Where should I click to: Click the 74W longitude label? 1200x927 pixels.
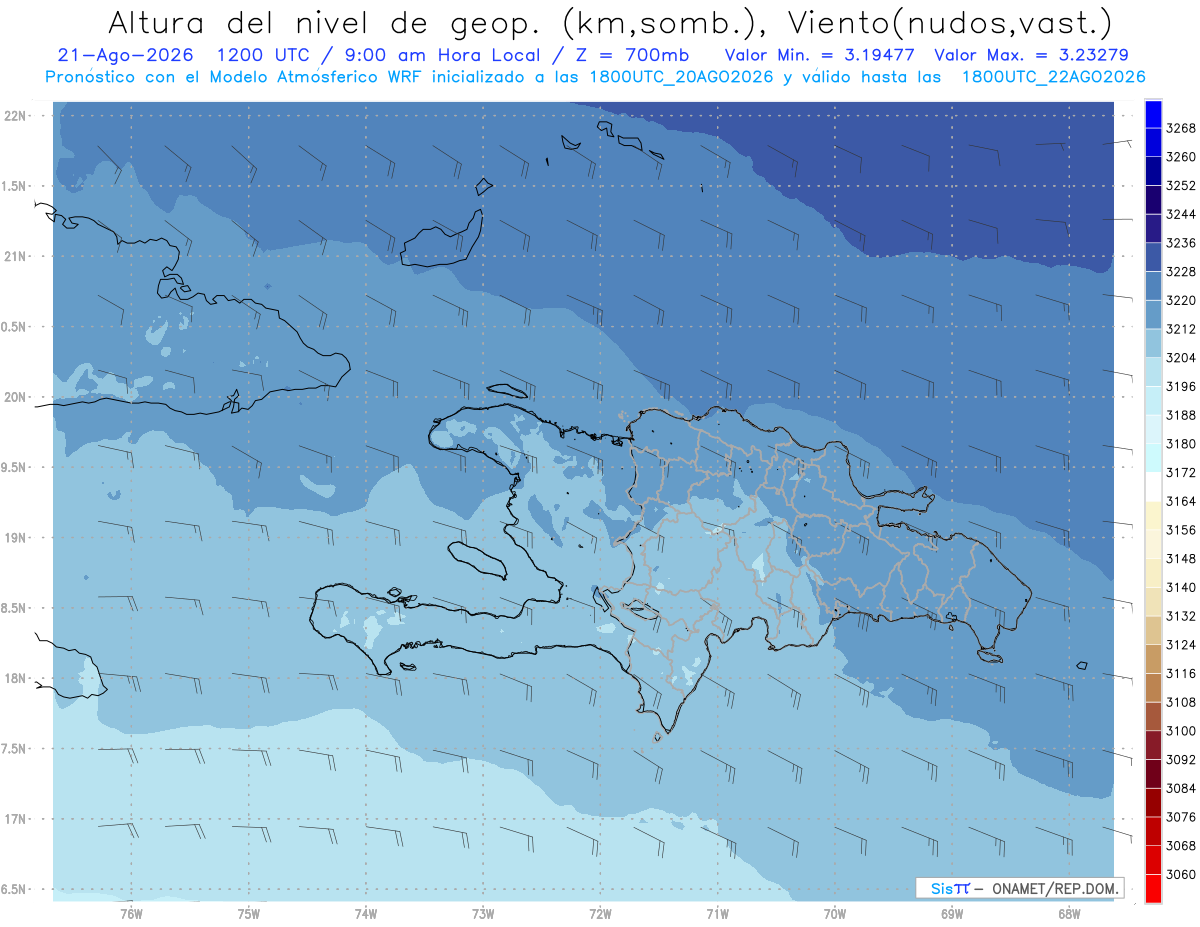pyautogui.click(x=366, y=914)
